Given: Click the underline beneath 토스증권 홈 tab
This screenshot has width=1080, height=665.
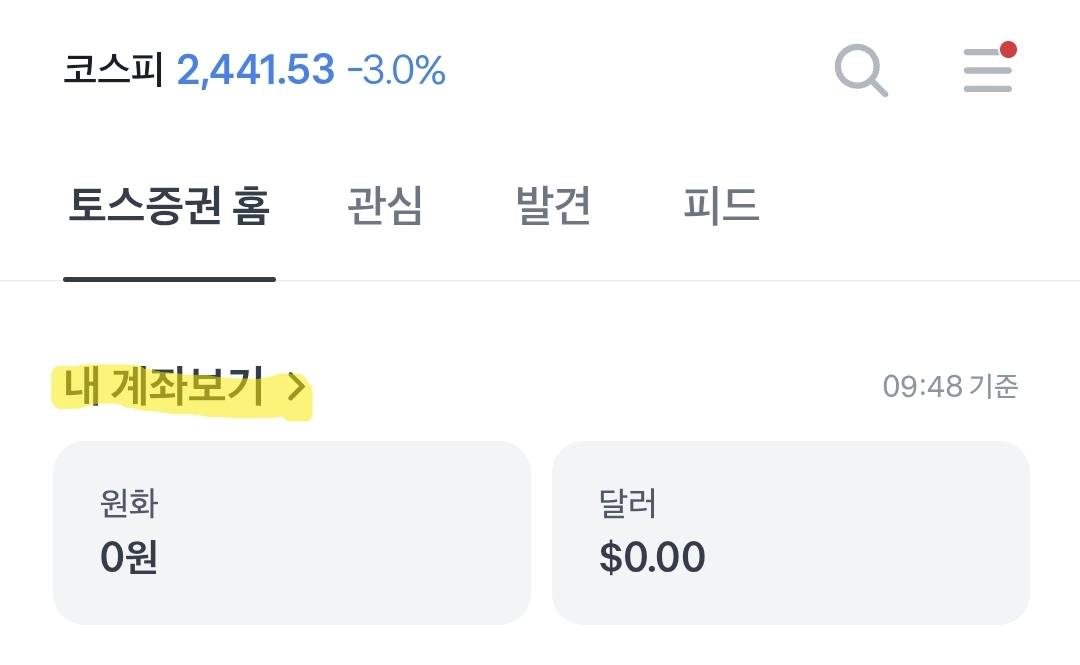Looking at the screenshot, I should 169,279.
